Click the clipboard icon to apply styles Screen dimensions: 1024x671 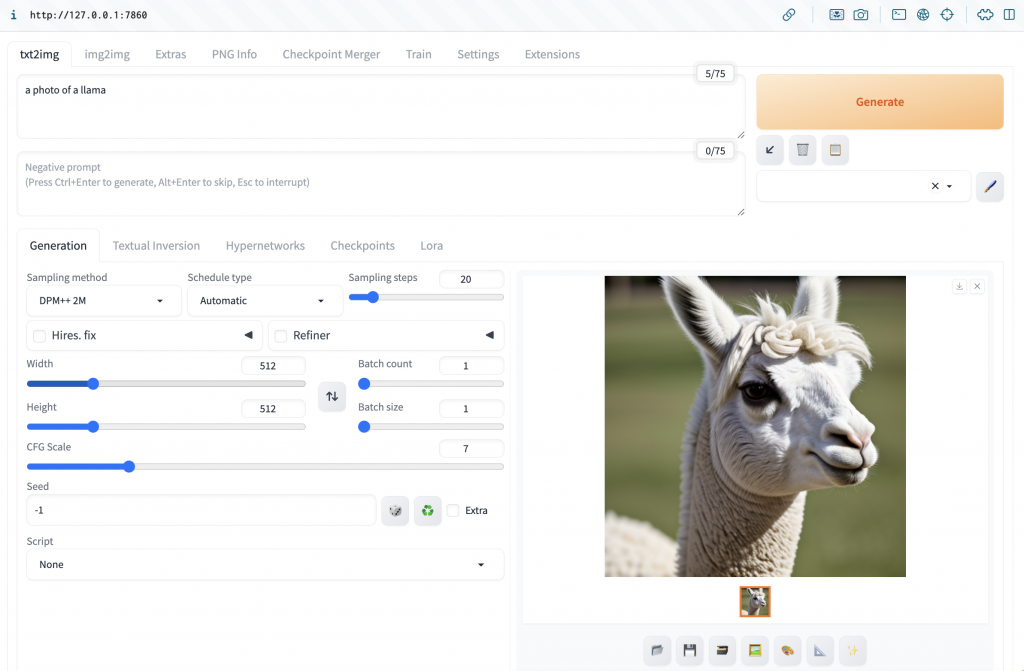point(835,150)
